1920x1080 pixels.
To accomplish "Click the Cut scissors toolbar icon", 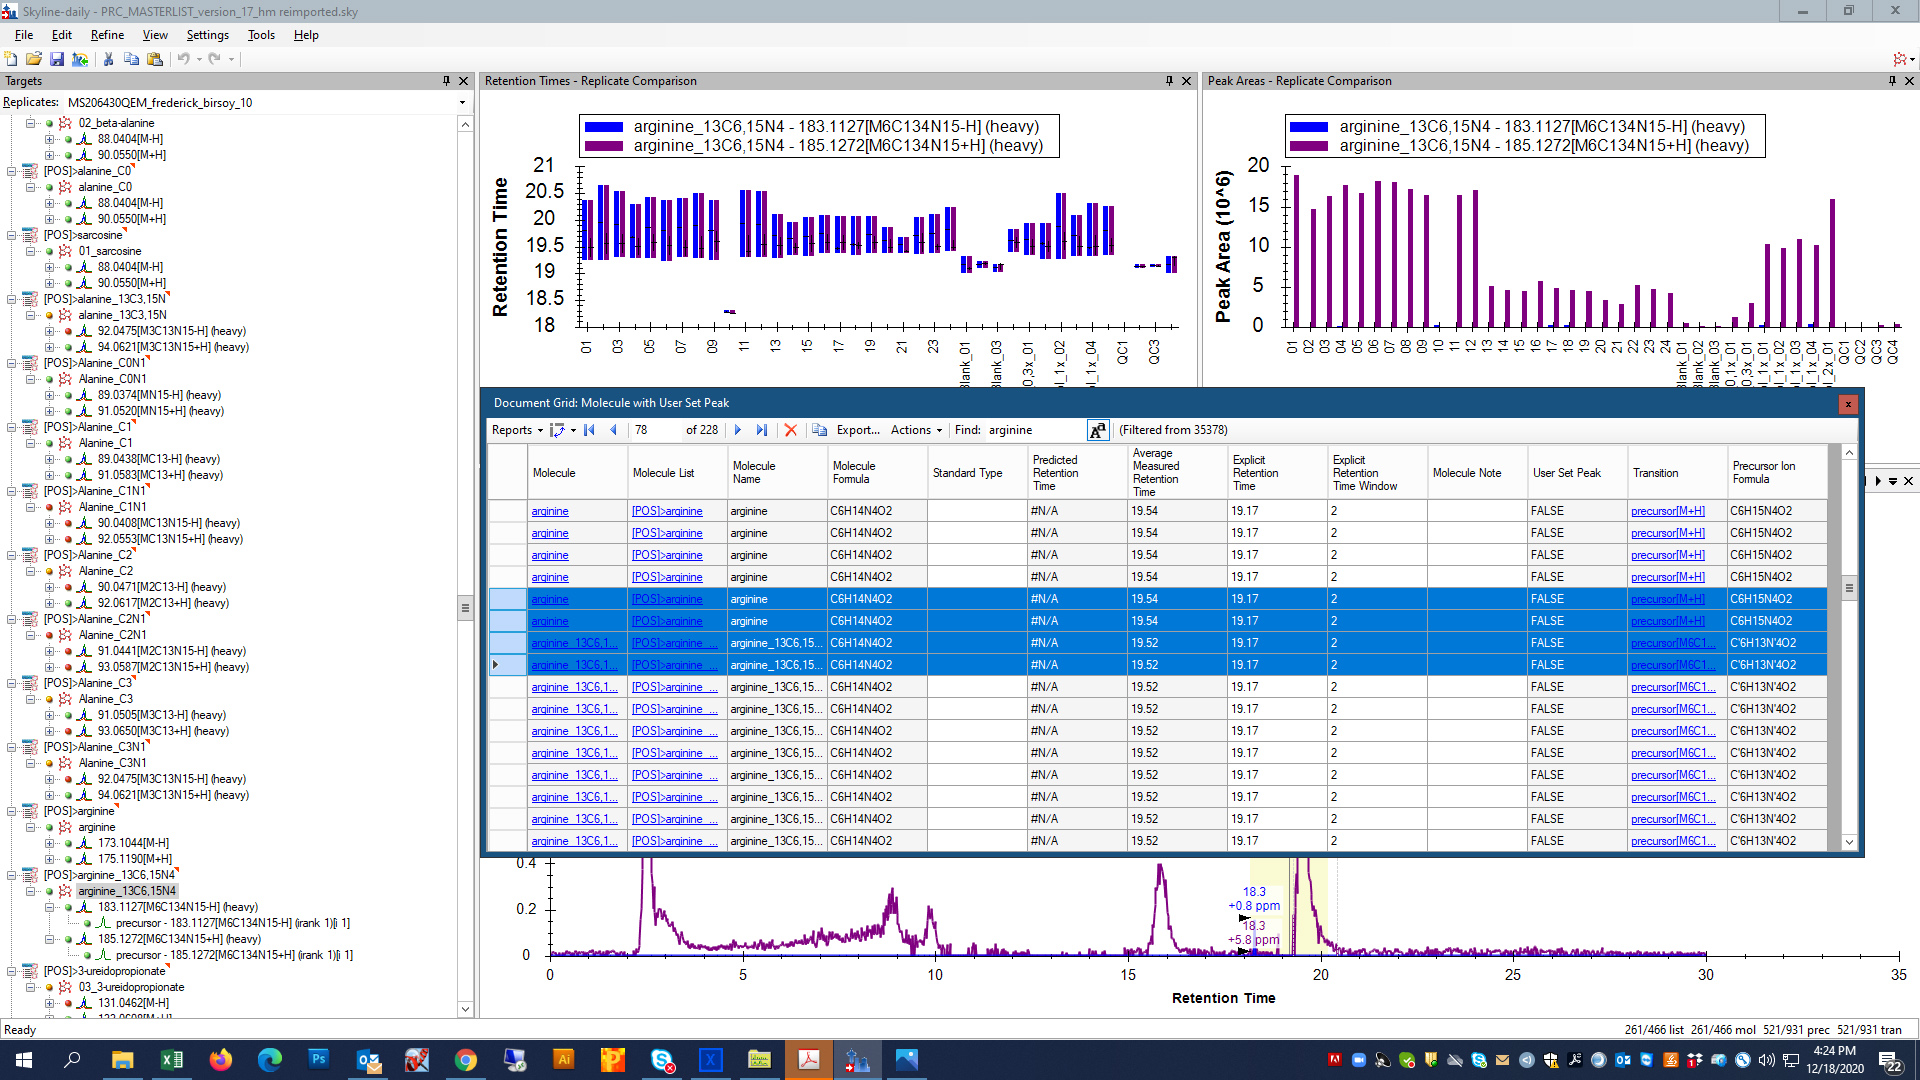I will [108, 59].
